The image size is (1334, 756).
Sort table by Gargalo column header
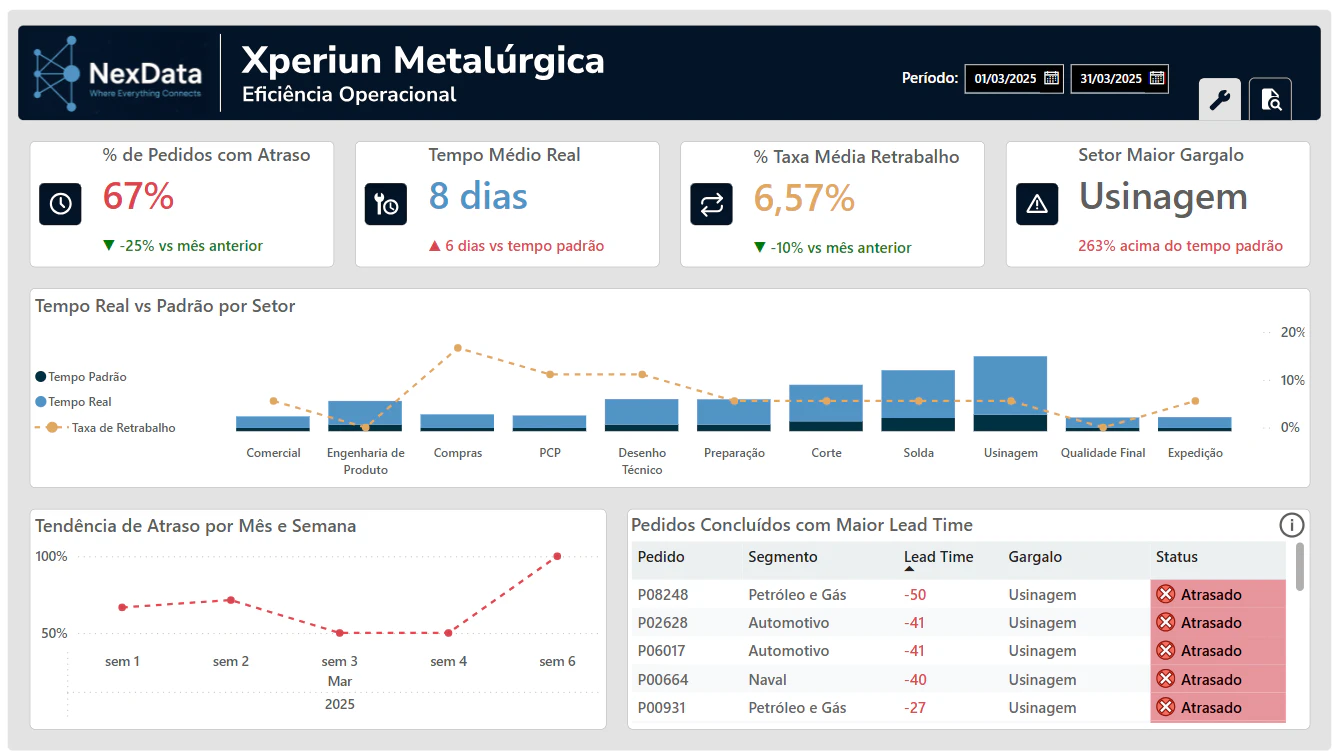click(1035, 557)
